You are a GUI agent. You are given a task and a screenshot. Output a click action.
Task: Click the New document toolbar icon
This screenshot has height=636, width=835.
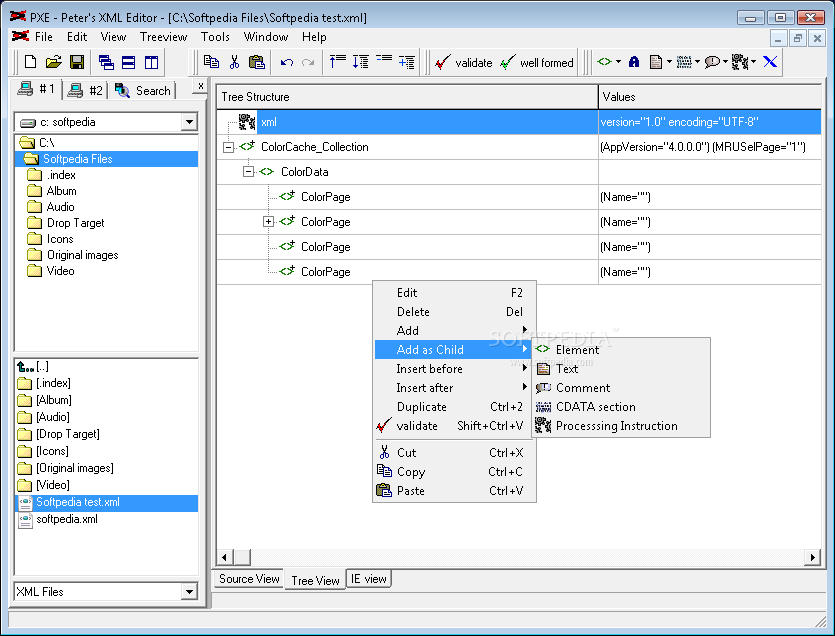(30, 62)
